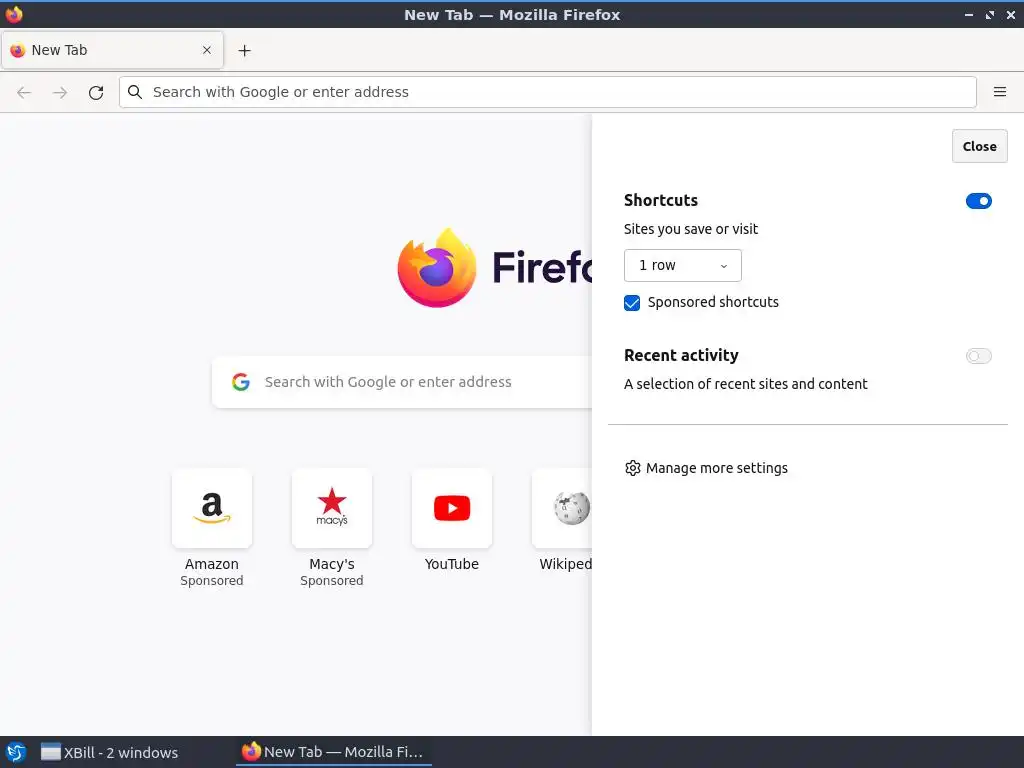Viewport: 1024px width, 768px height.
Task: Click the Firefox icon in title bar
Action: pyautogui.click(x=14, y=14)
